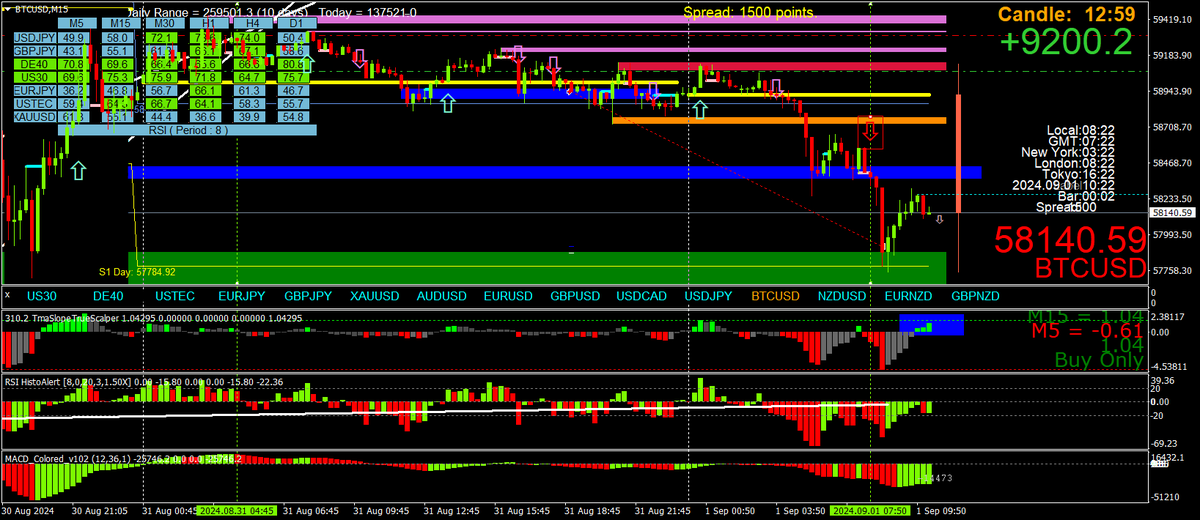Select the M15 column header in RSI table
Viewport: 1200px width, 520px height.
pyautogui.click(x=121, y=22)
